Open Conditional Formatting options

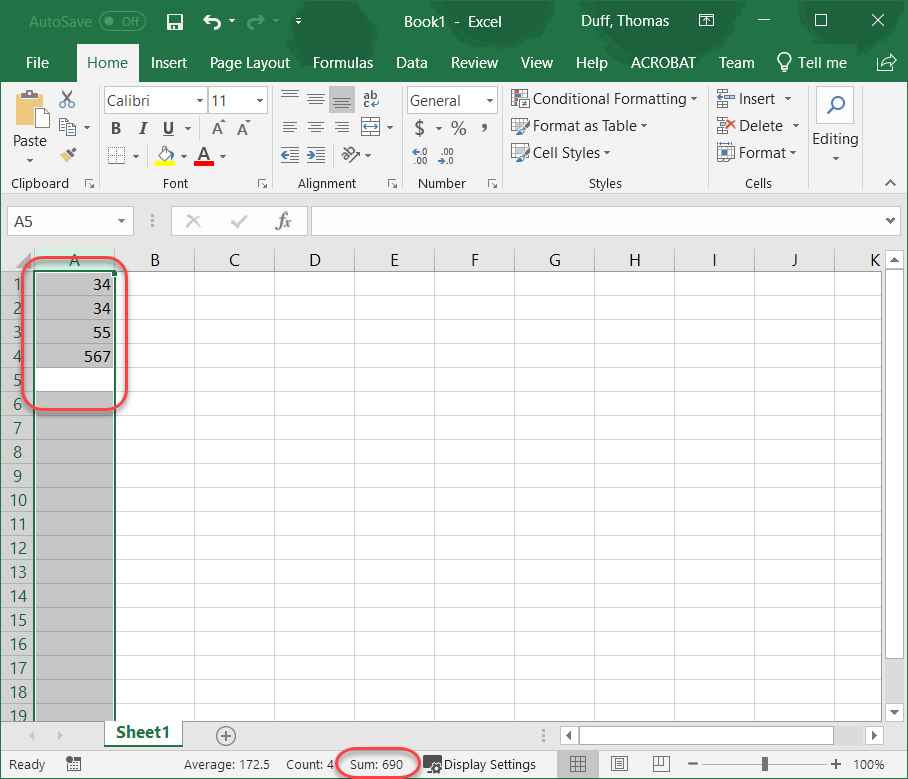click(604, 99)
